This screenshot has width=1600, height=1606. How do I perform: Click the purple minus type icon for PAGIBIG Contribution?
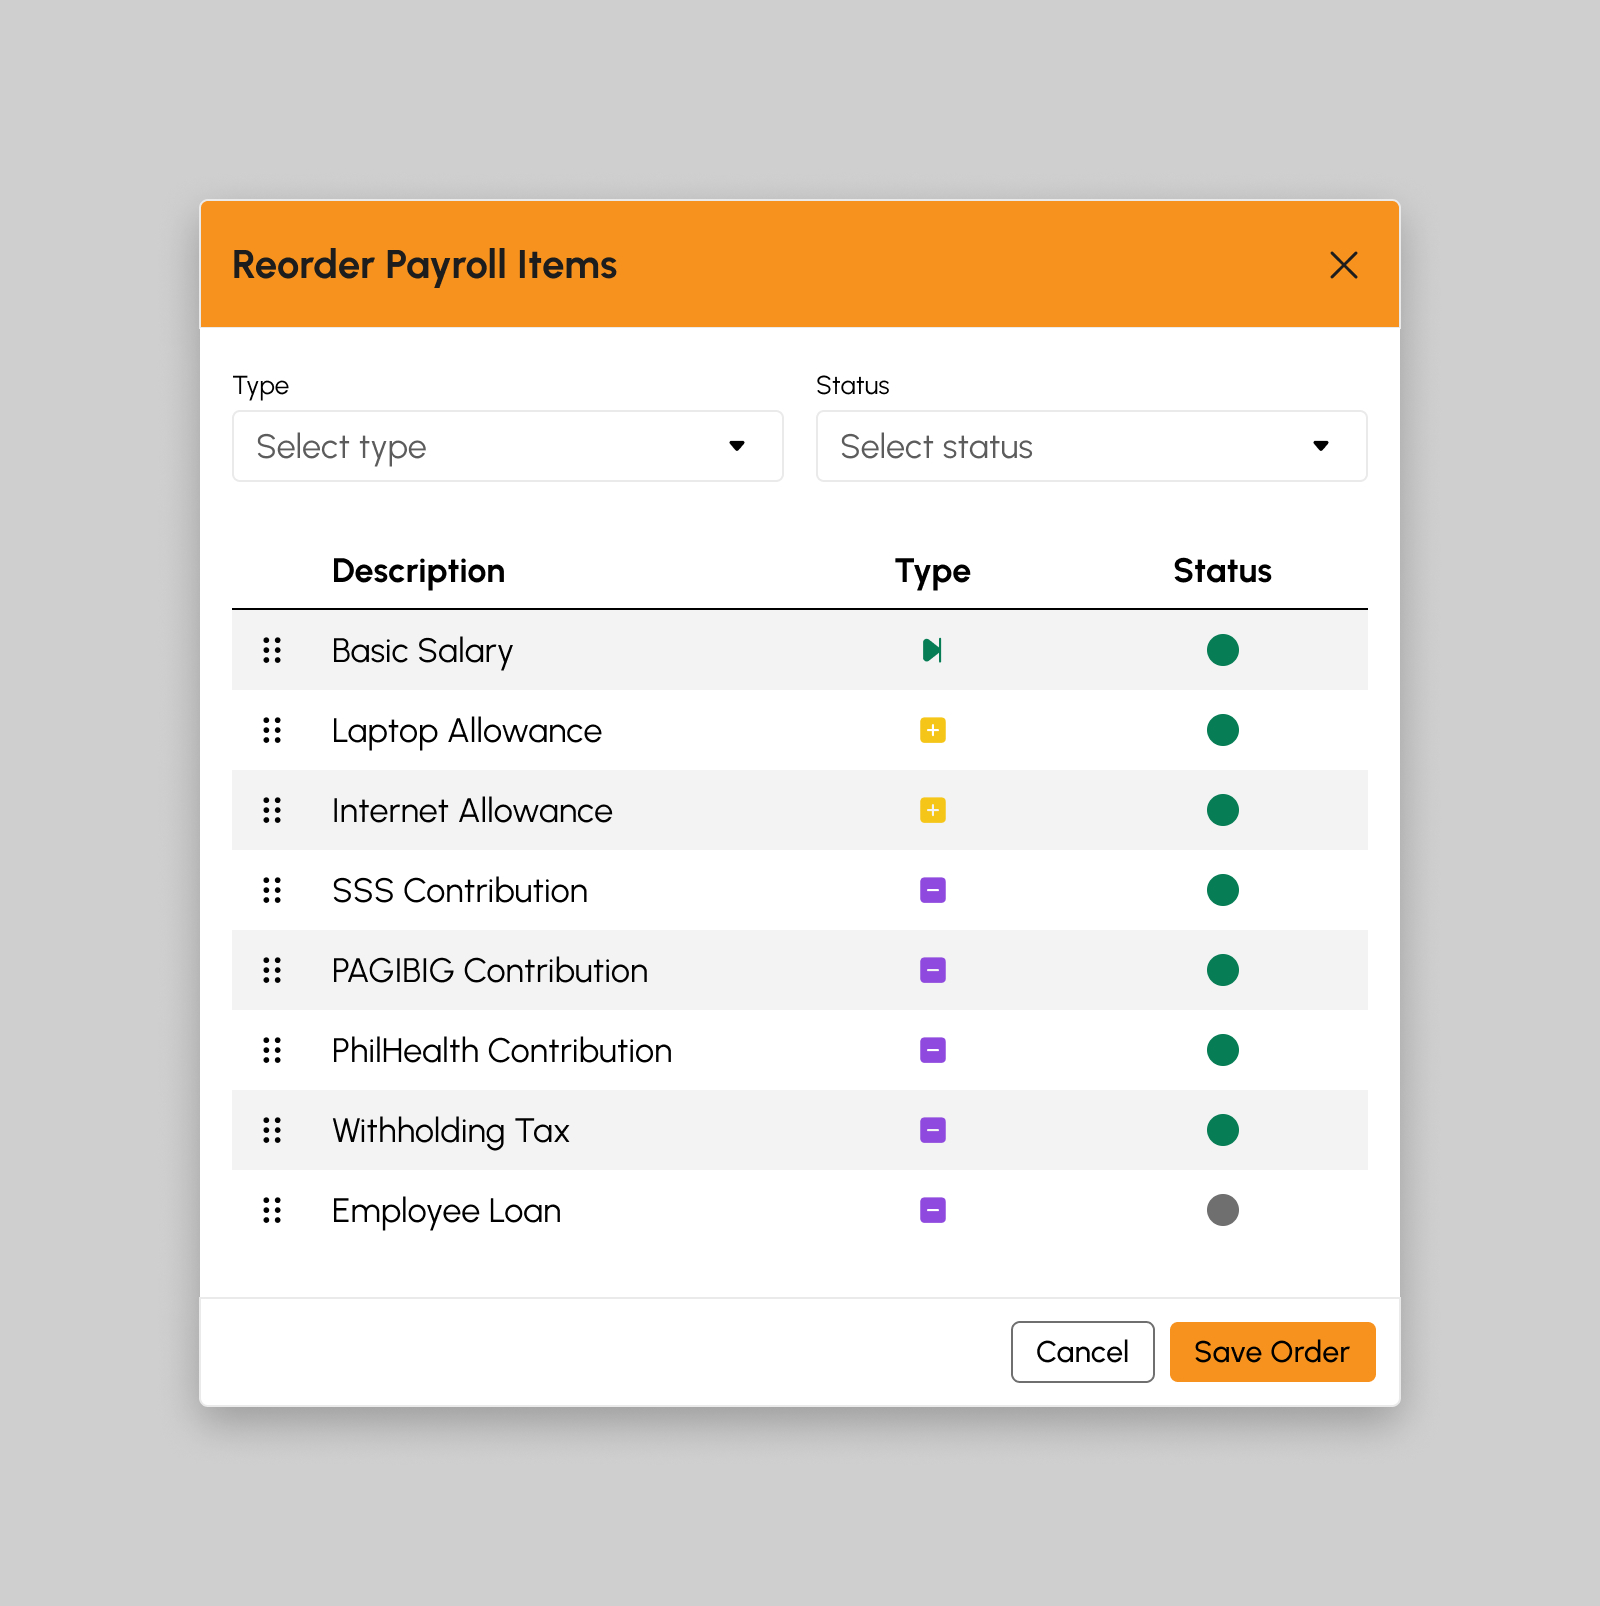933,970
